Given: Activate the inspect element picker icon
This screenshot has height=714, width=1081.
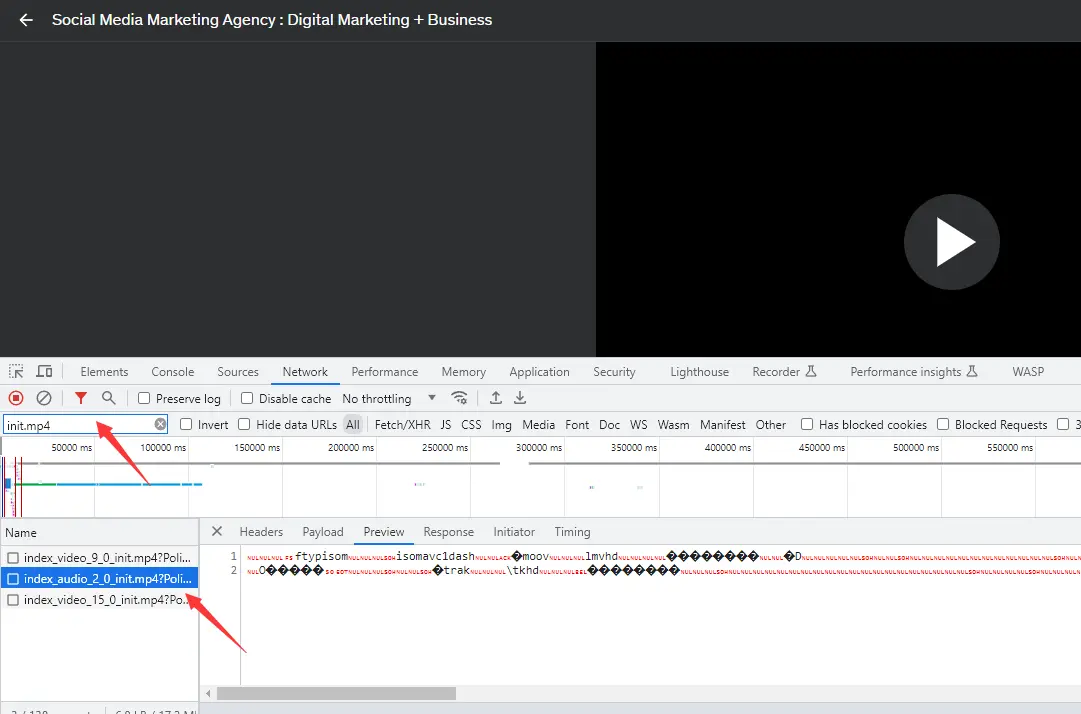Looking at the screenshot, I should [17, 371].
